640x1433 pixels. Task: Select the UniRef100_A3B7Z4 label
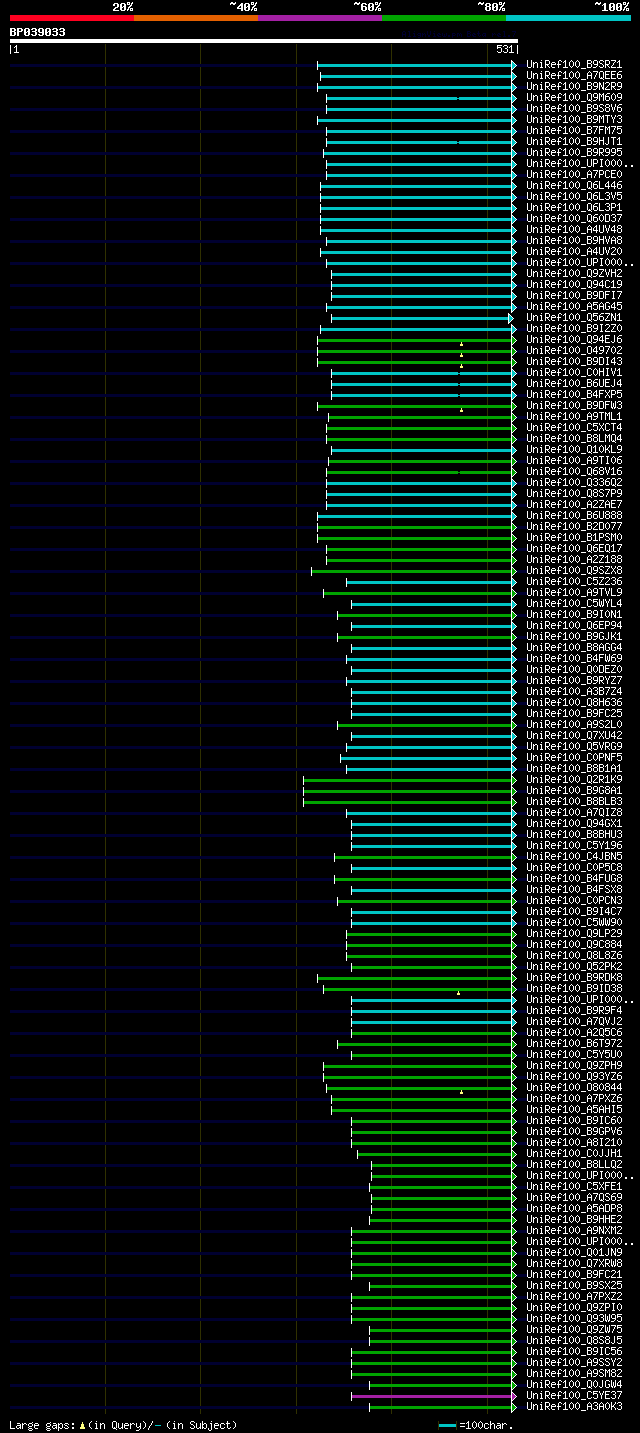click(x=574, y=691)
